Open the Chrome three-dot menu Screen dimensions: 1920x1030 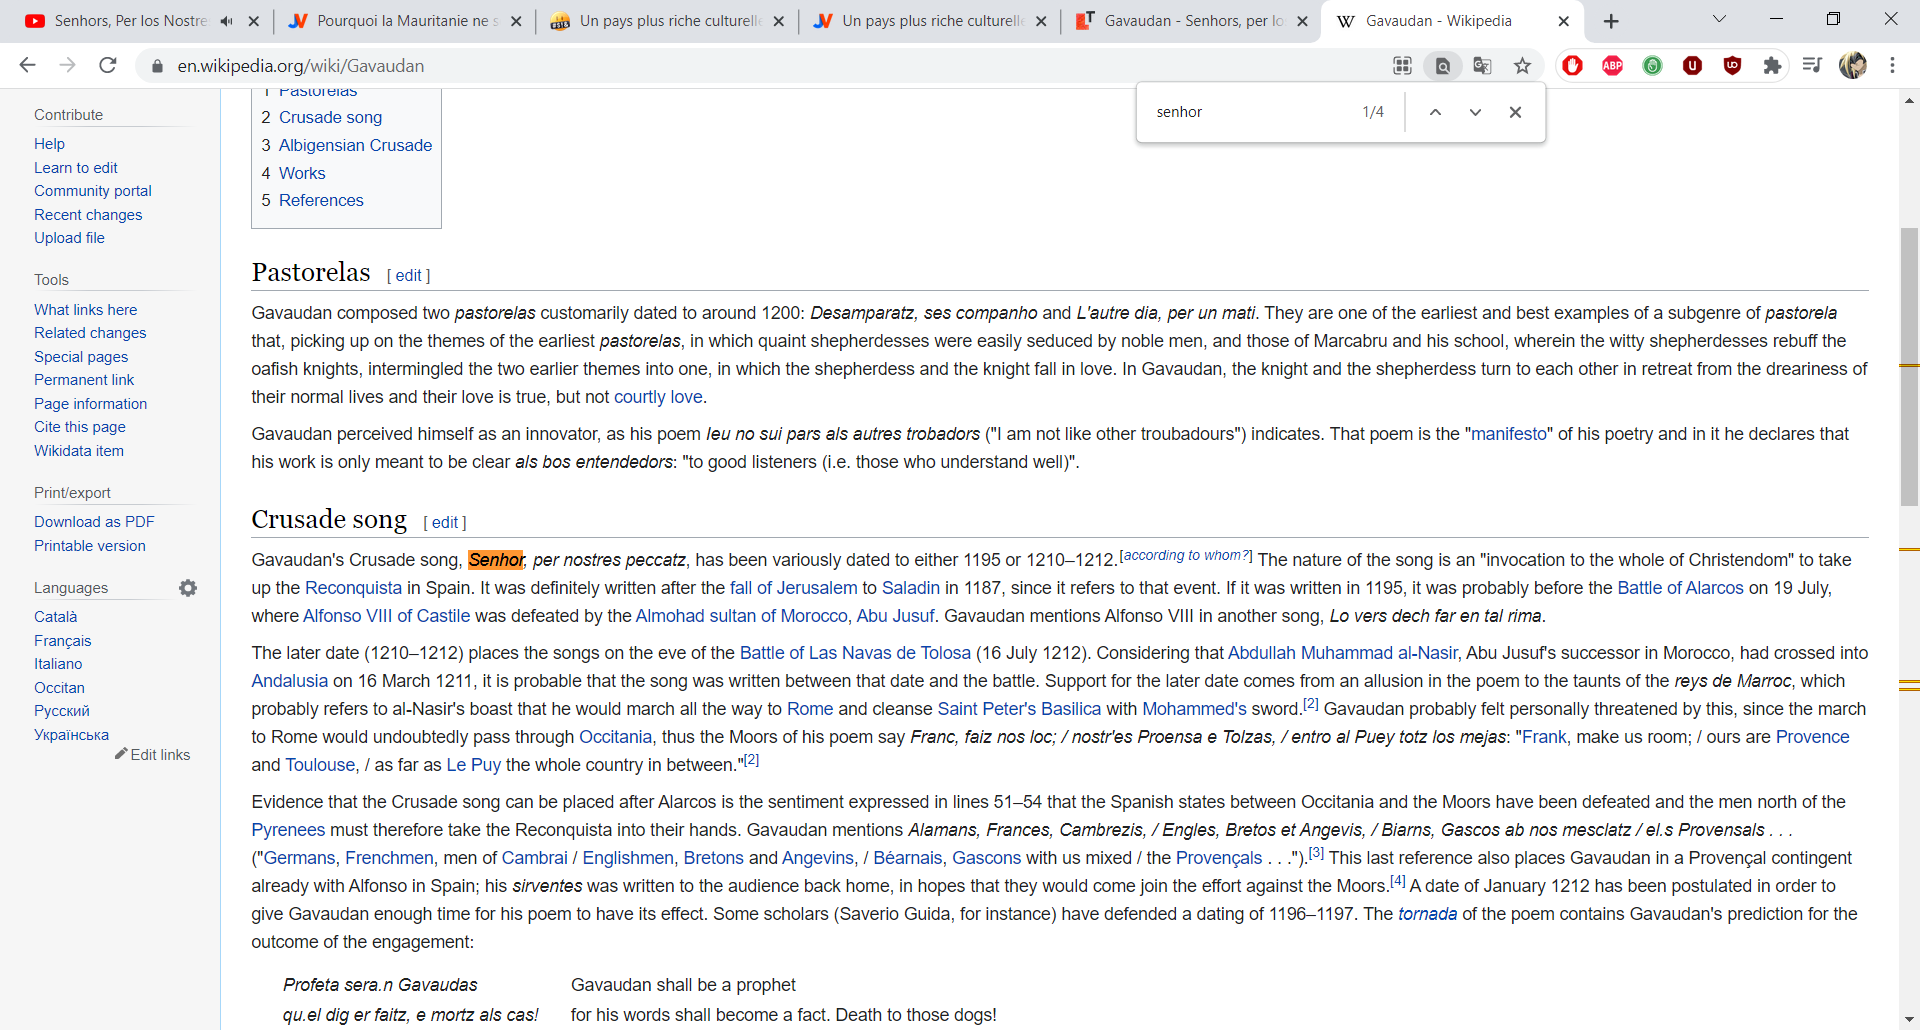coord(1892,66)
